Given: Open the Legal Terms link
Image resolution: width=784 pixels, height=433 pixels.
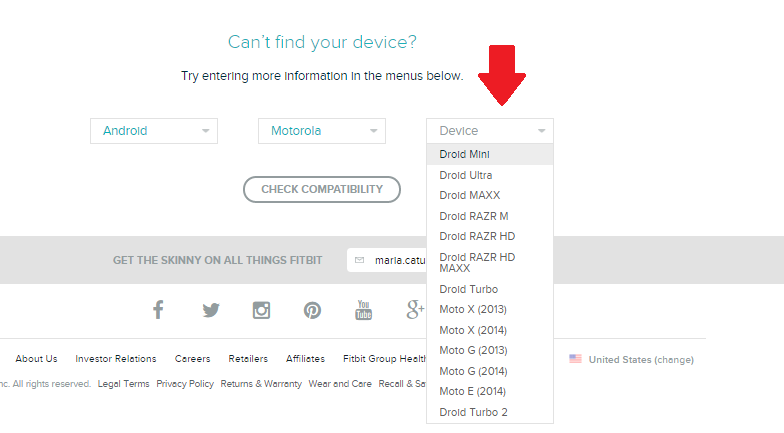Looking at the screenshot, I should pyautogui.click(x=124, y=384).
